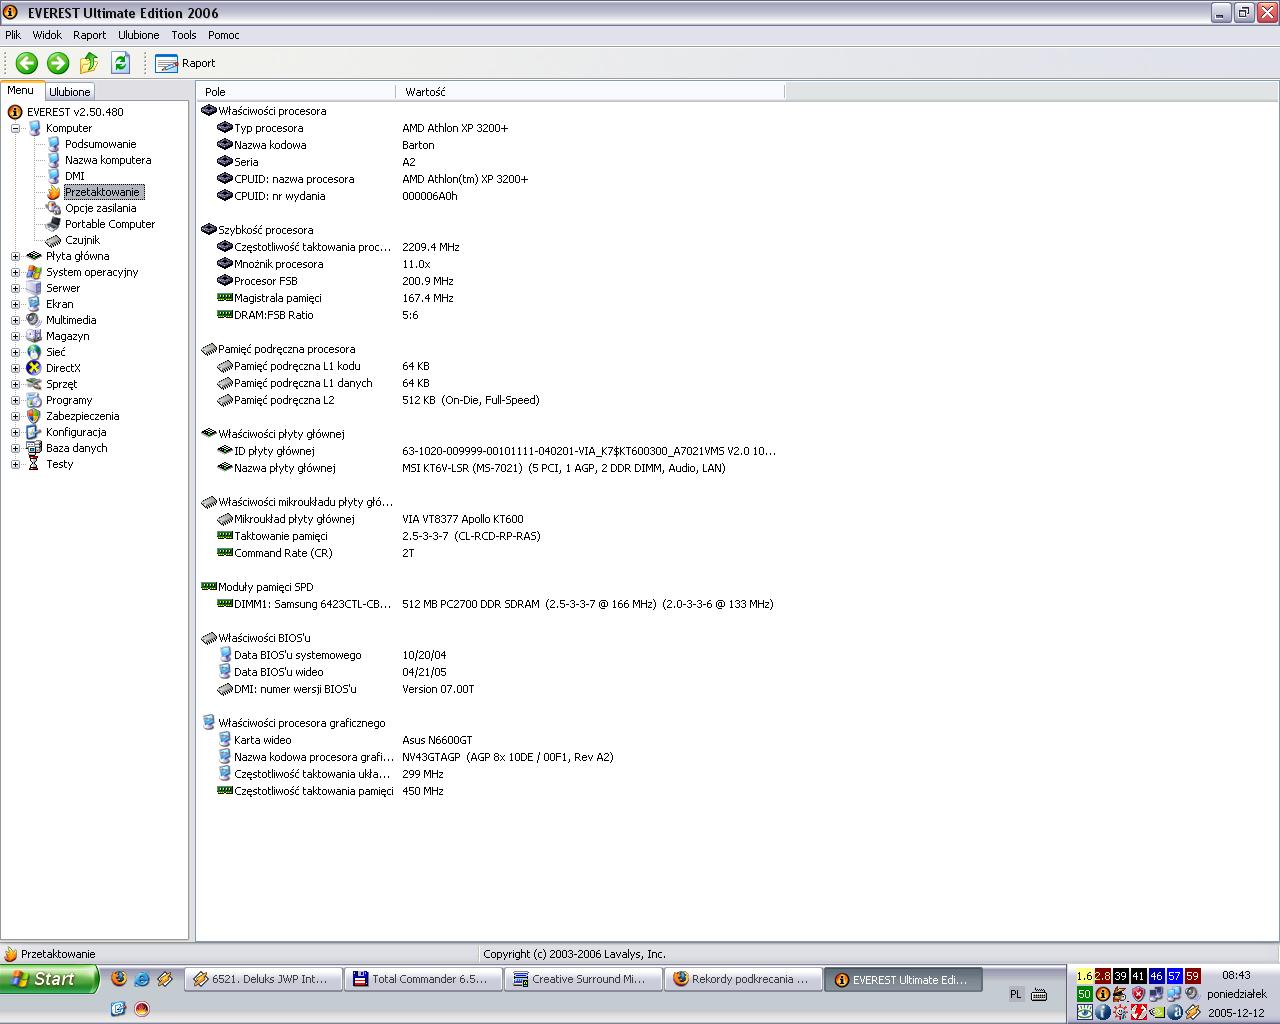Expand the DirectX tree node
The width and height of the screenshot is (1280, 1024).
(15, 368)
